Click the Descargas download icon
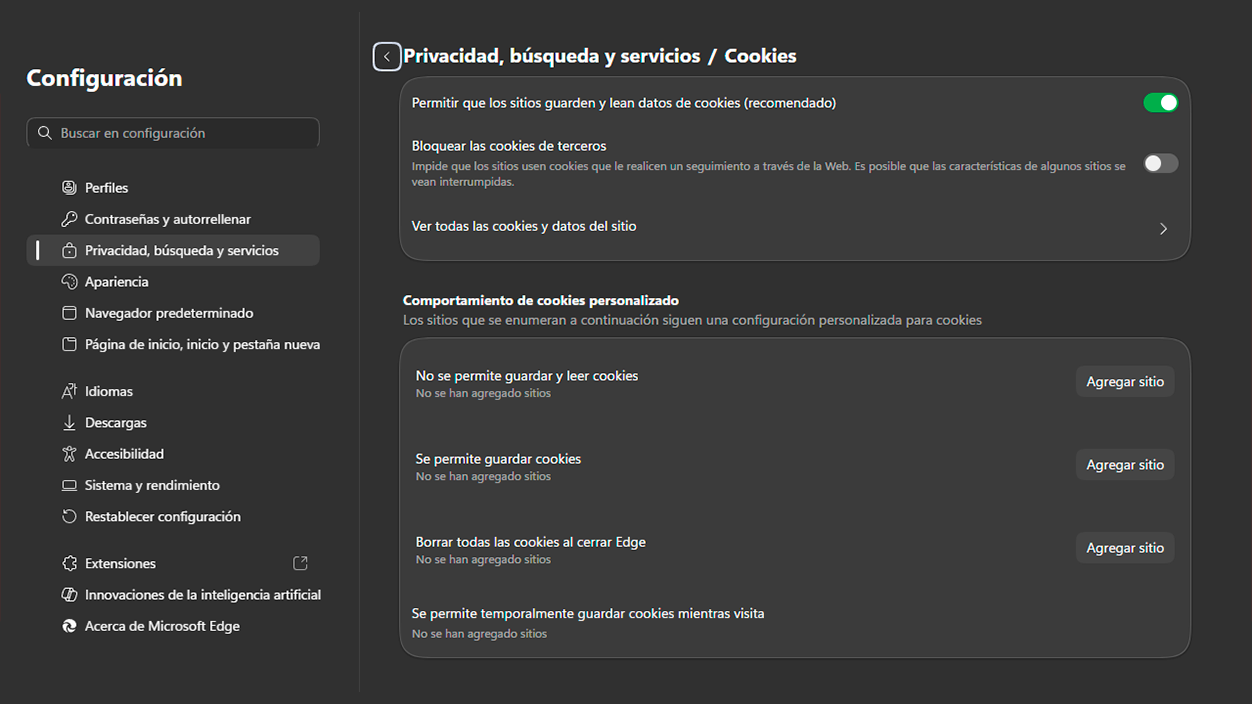 pos(69,422)
